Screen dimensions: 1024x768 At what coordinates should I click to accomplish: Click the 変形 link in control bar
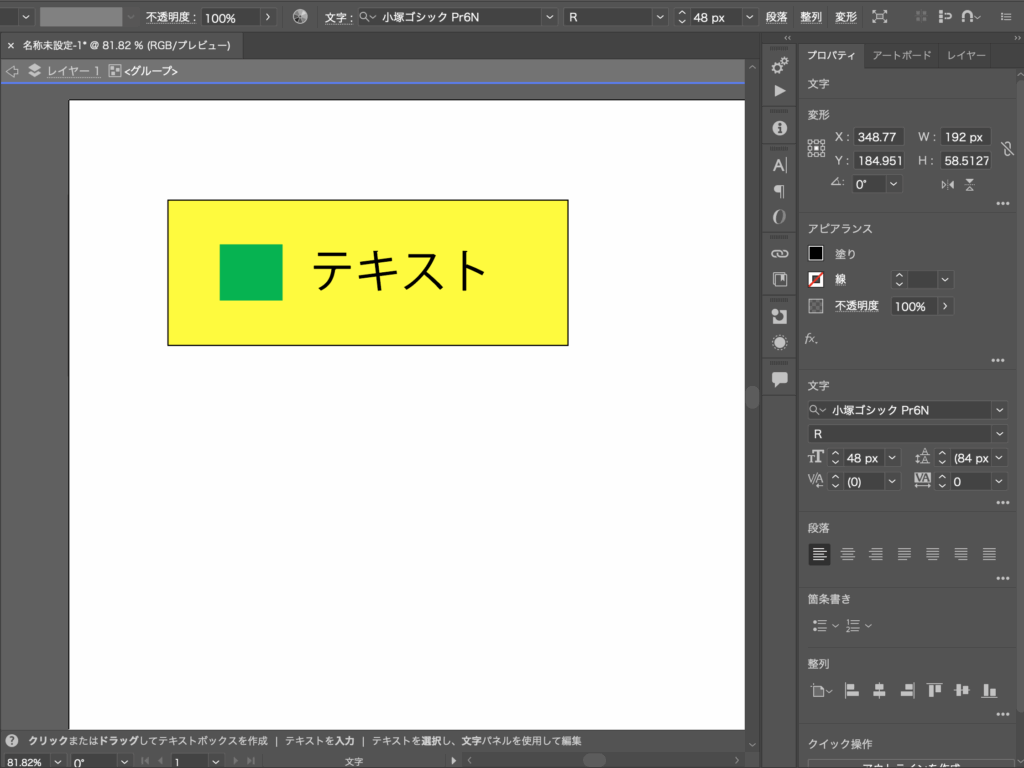pyautogui.click(x=846, y=17)
